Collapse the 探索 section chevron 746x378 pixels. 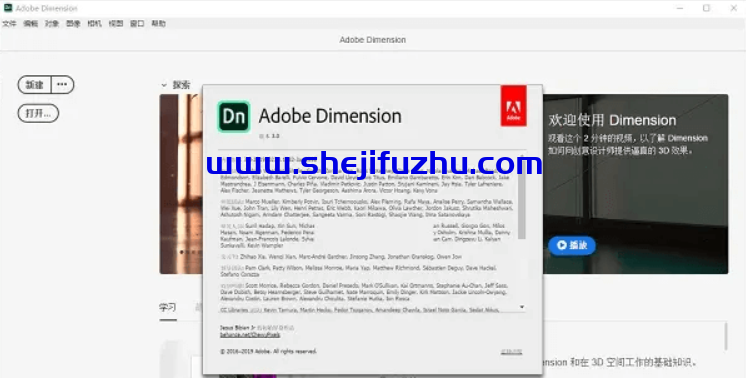[x=164, y=85]
